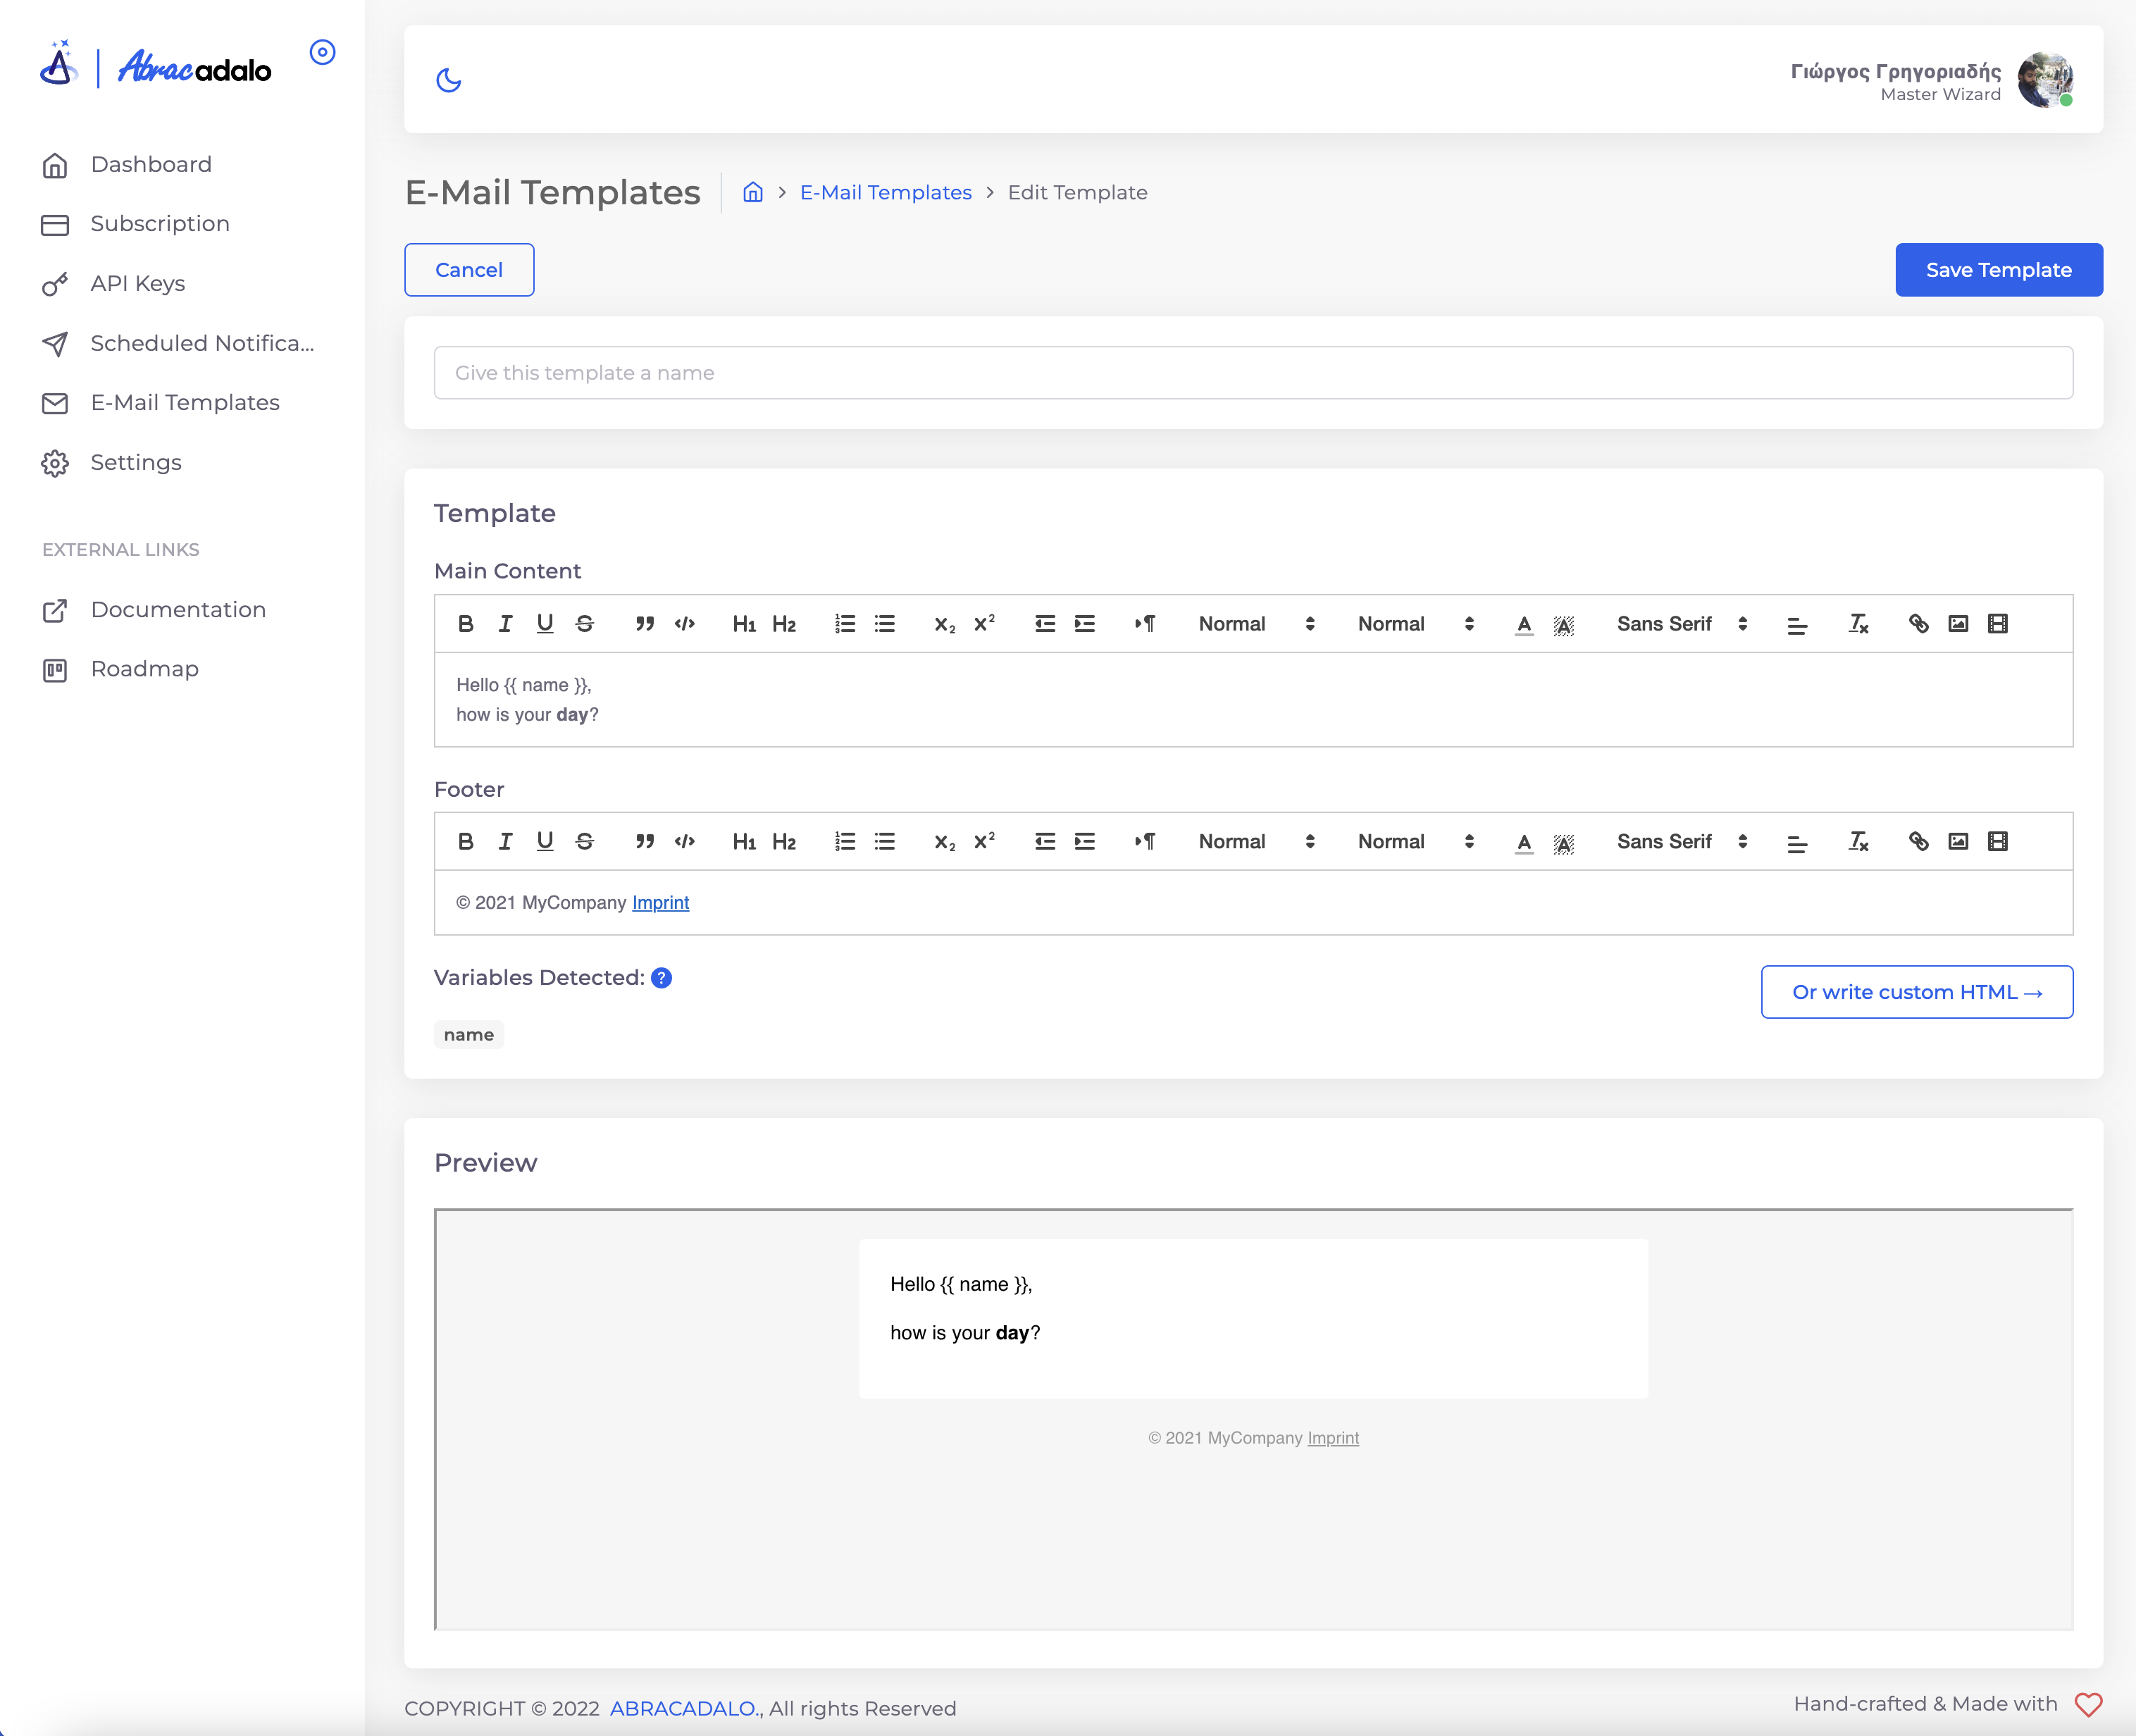2136x1736 pixels.
Task: Open Settings in sidebar
Action: pyautogui.click(x=112, y=463)
